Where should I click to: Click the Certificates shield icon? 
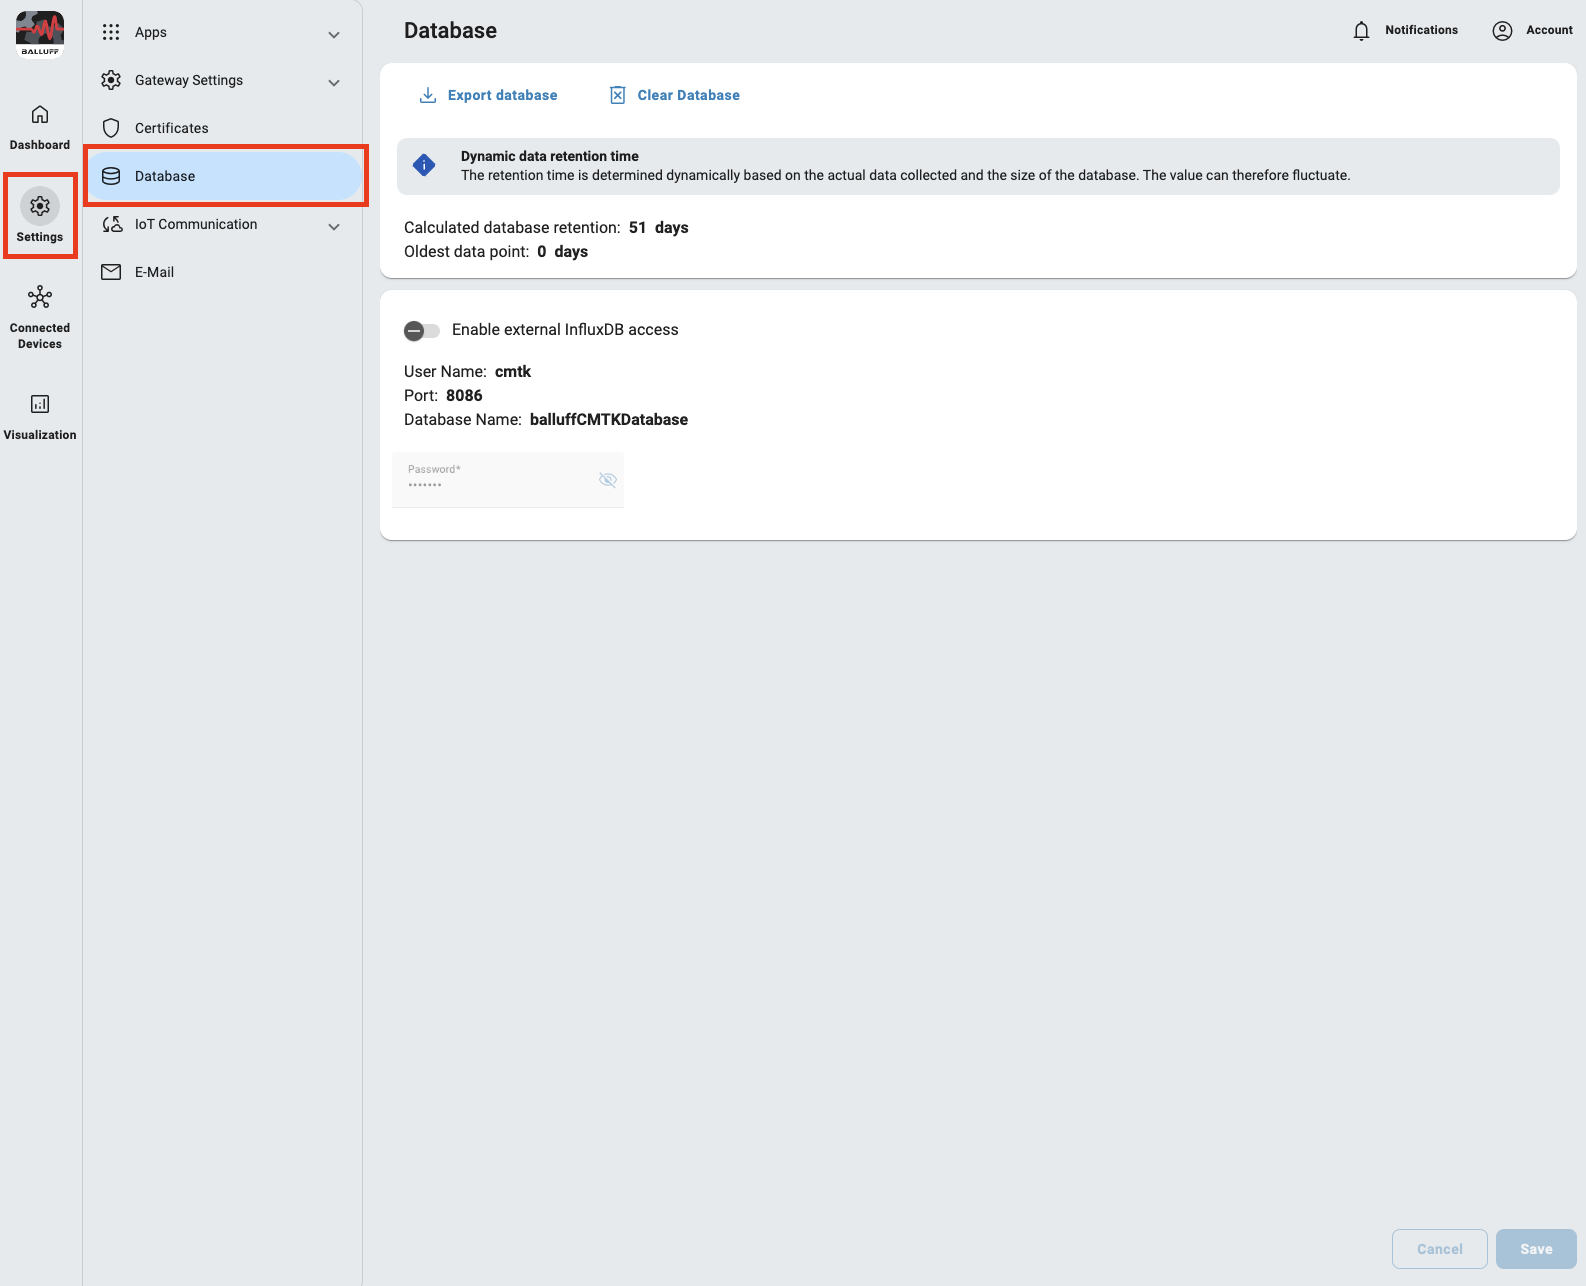click(111, 128)
